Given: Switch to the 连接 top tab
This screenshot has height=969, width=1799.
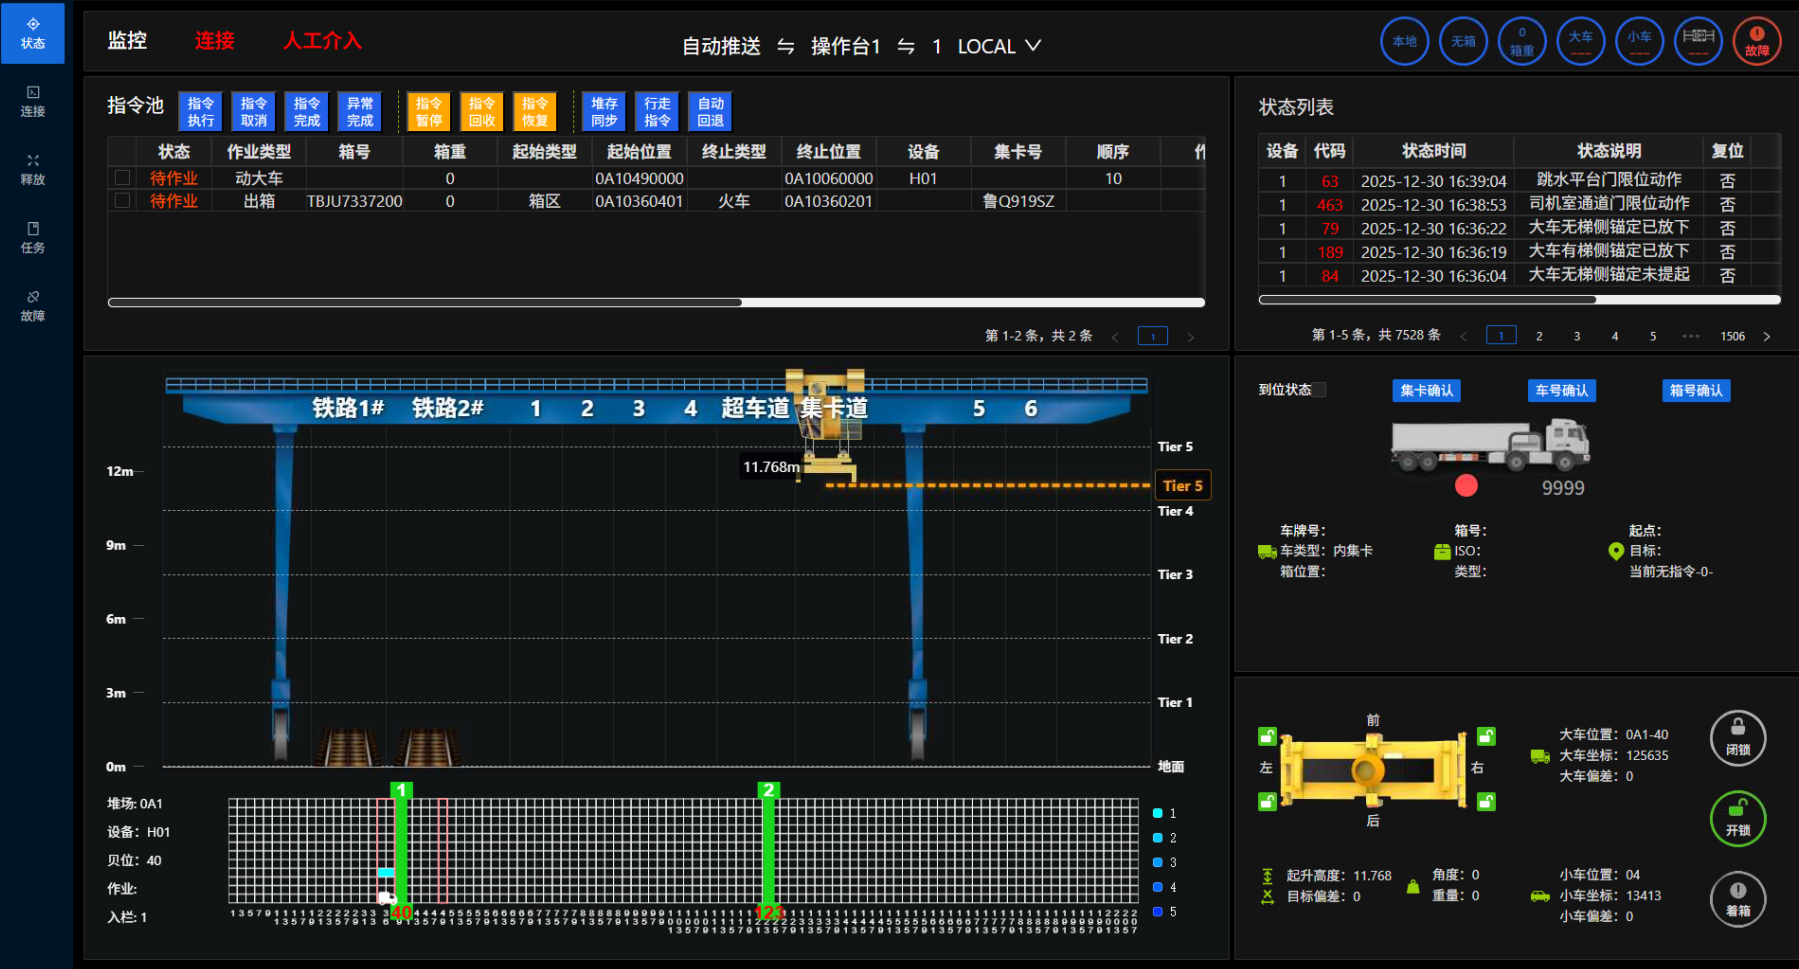Looking at the screenshot, I should click(214, 41).
